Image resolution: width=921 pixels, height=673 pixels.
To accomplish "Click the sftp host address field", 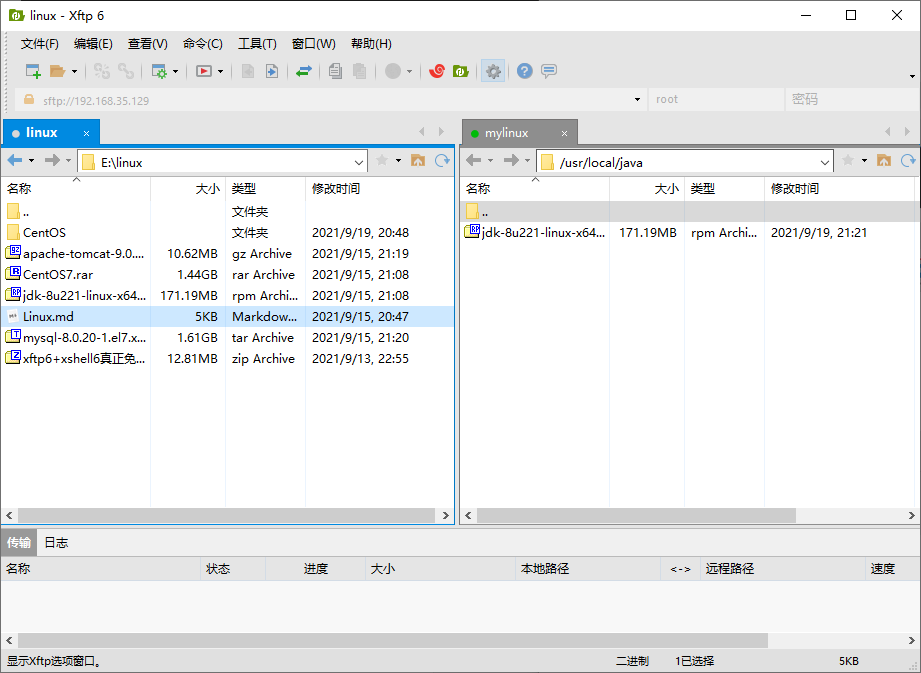I will (329, 100).
